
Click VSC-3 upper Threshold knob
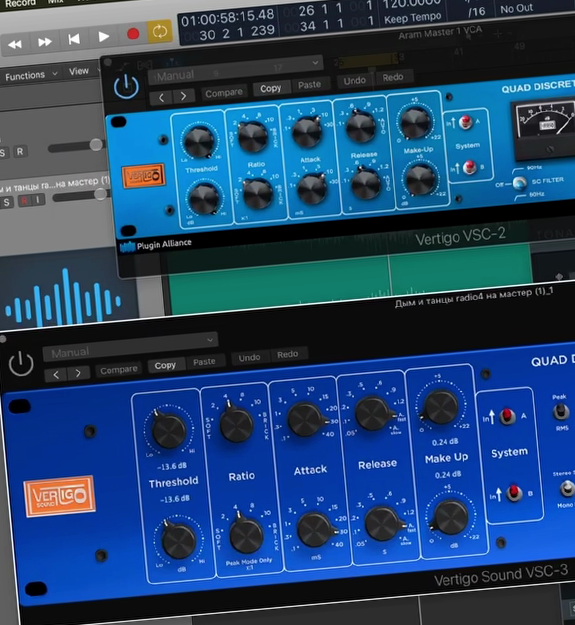[169, 431]
